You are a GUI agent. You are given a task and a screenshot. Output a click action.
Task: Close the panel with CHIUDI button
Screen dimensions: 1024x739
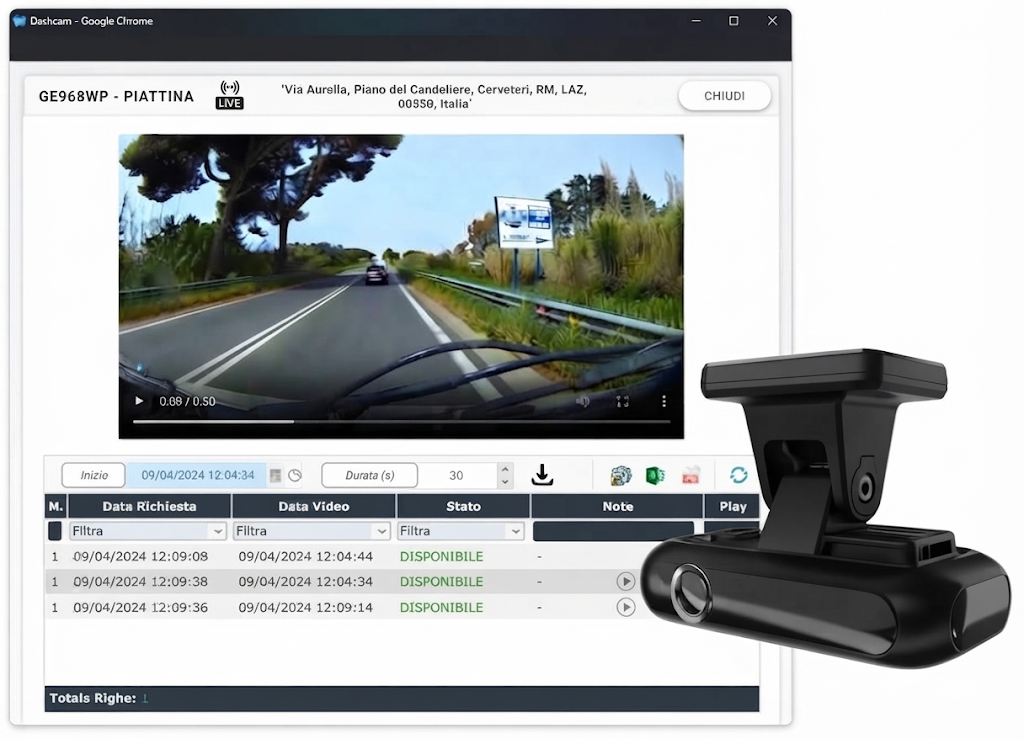pyautogui.click(x=724, y=96)
